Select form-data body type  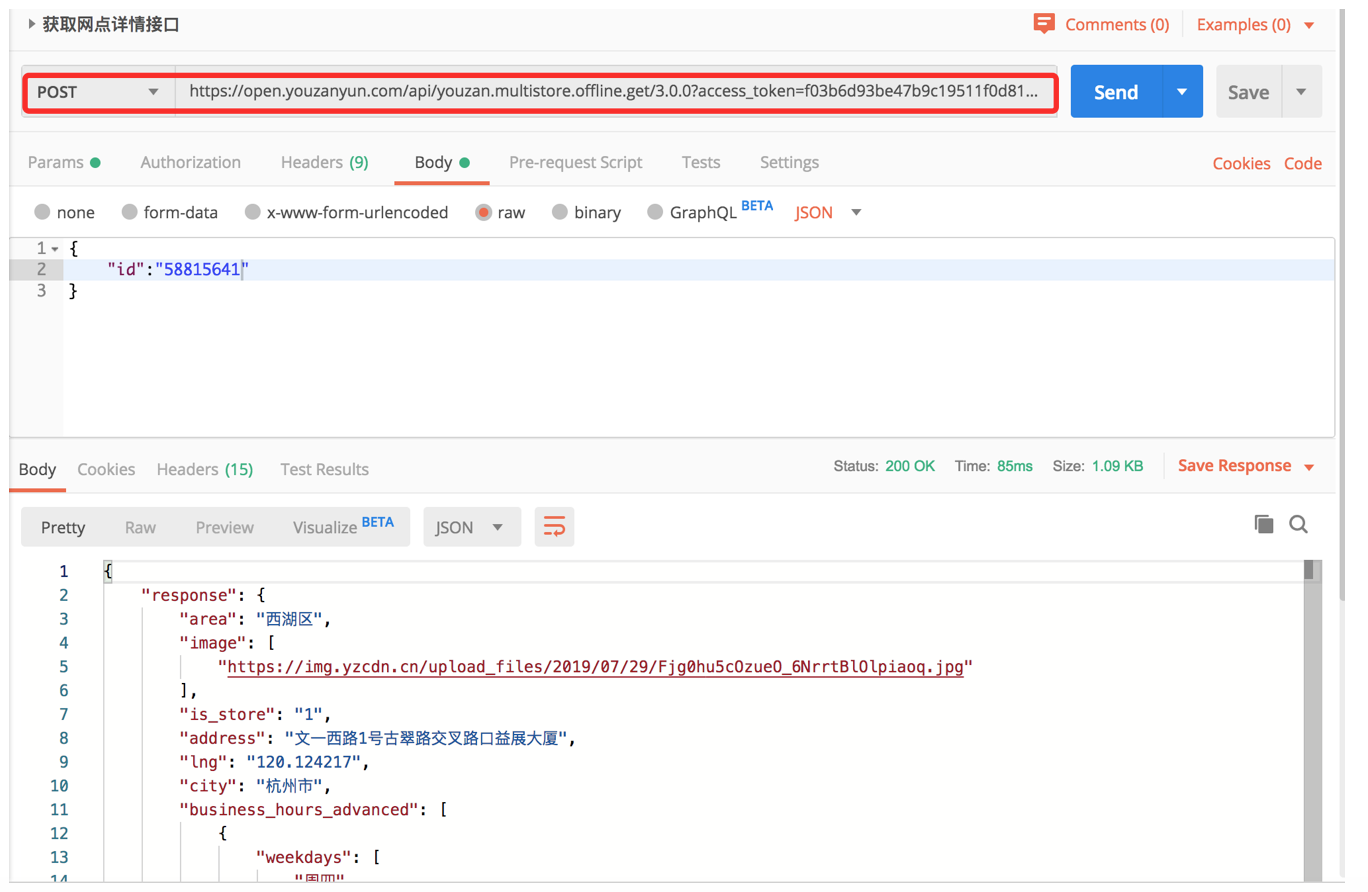click(129, 212)
